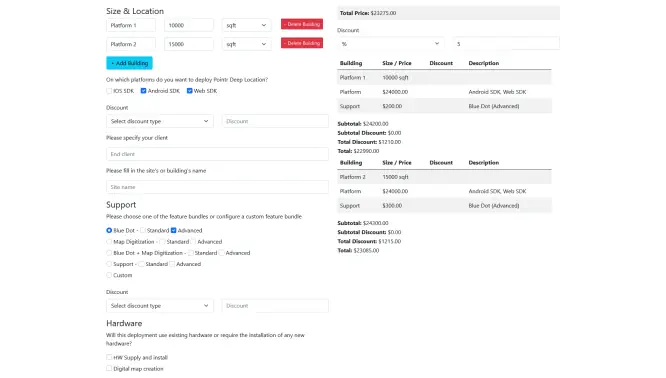Viewport: 666px width, 378px height.
Task: Select the Custom support radio option
Action: [109, 275]
